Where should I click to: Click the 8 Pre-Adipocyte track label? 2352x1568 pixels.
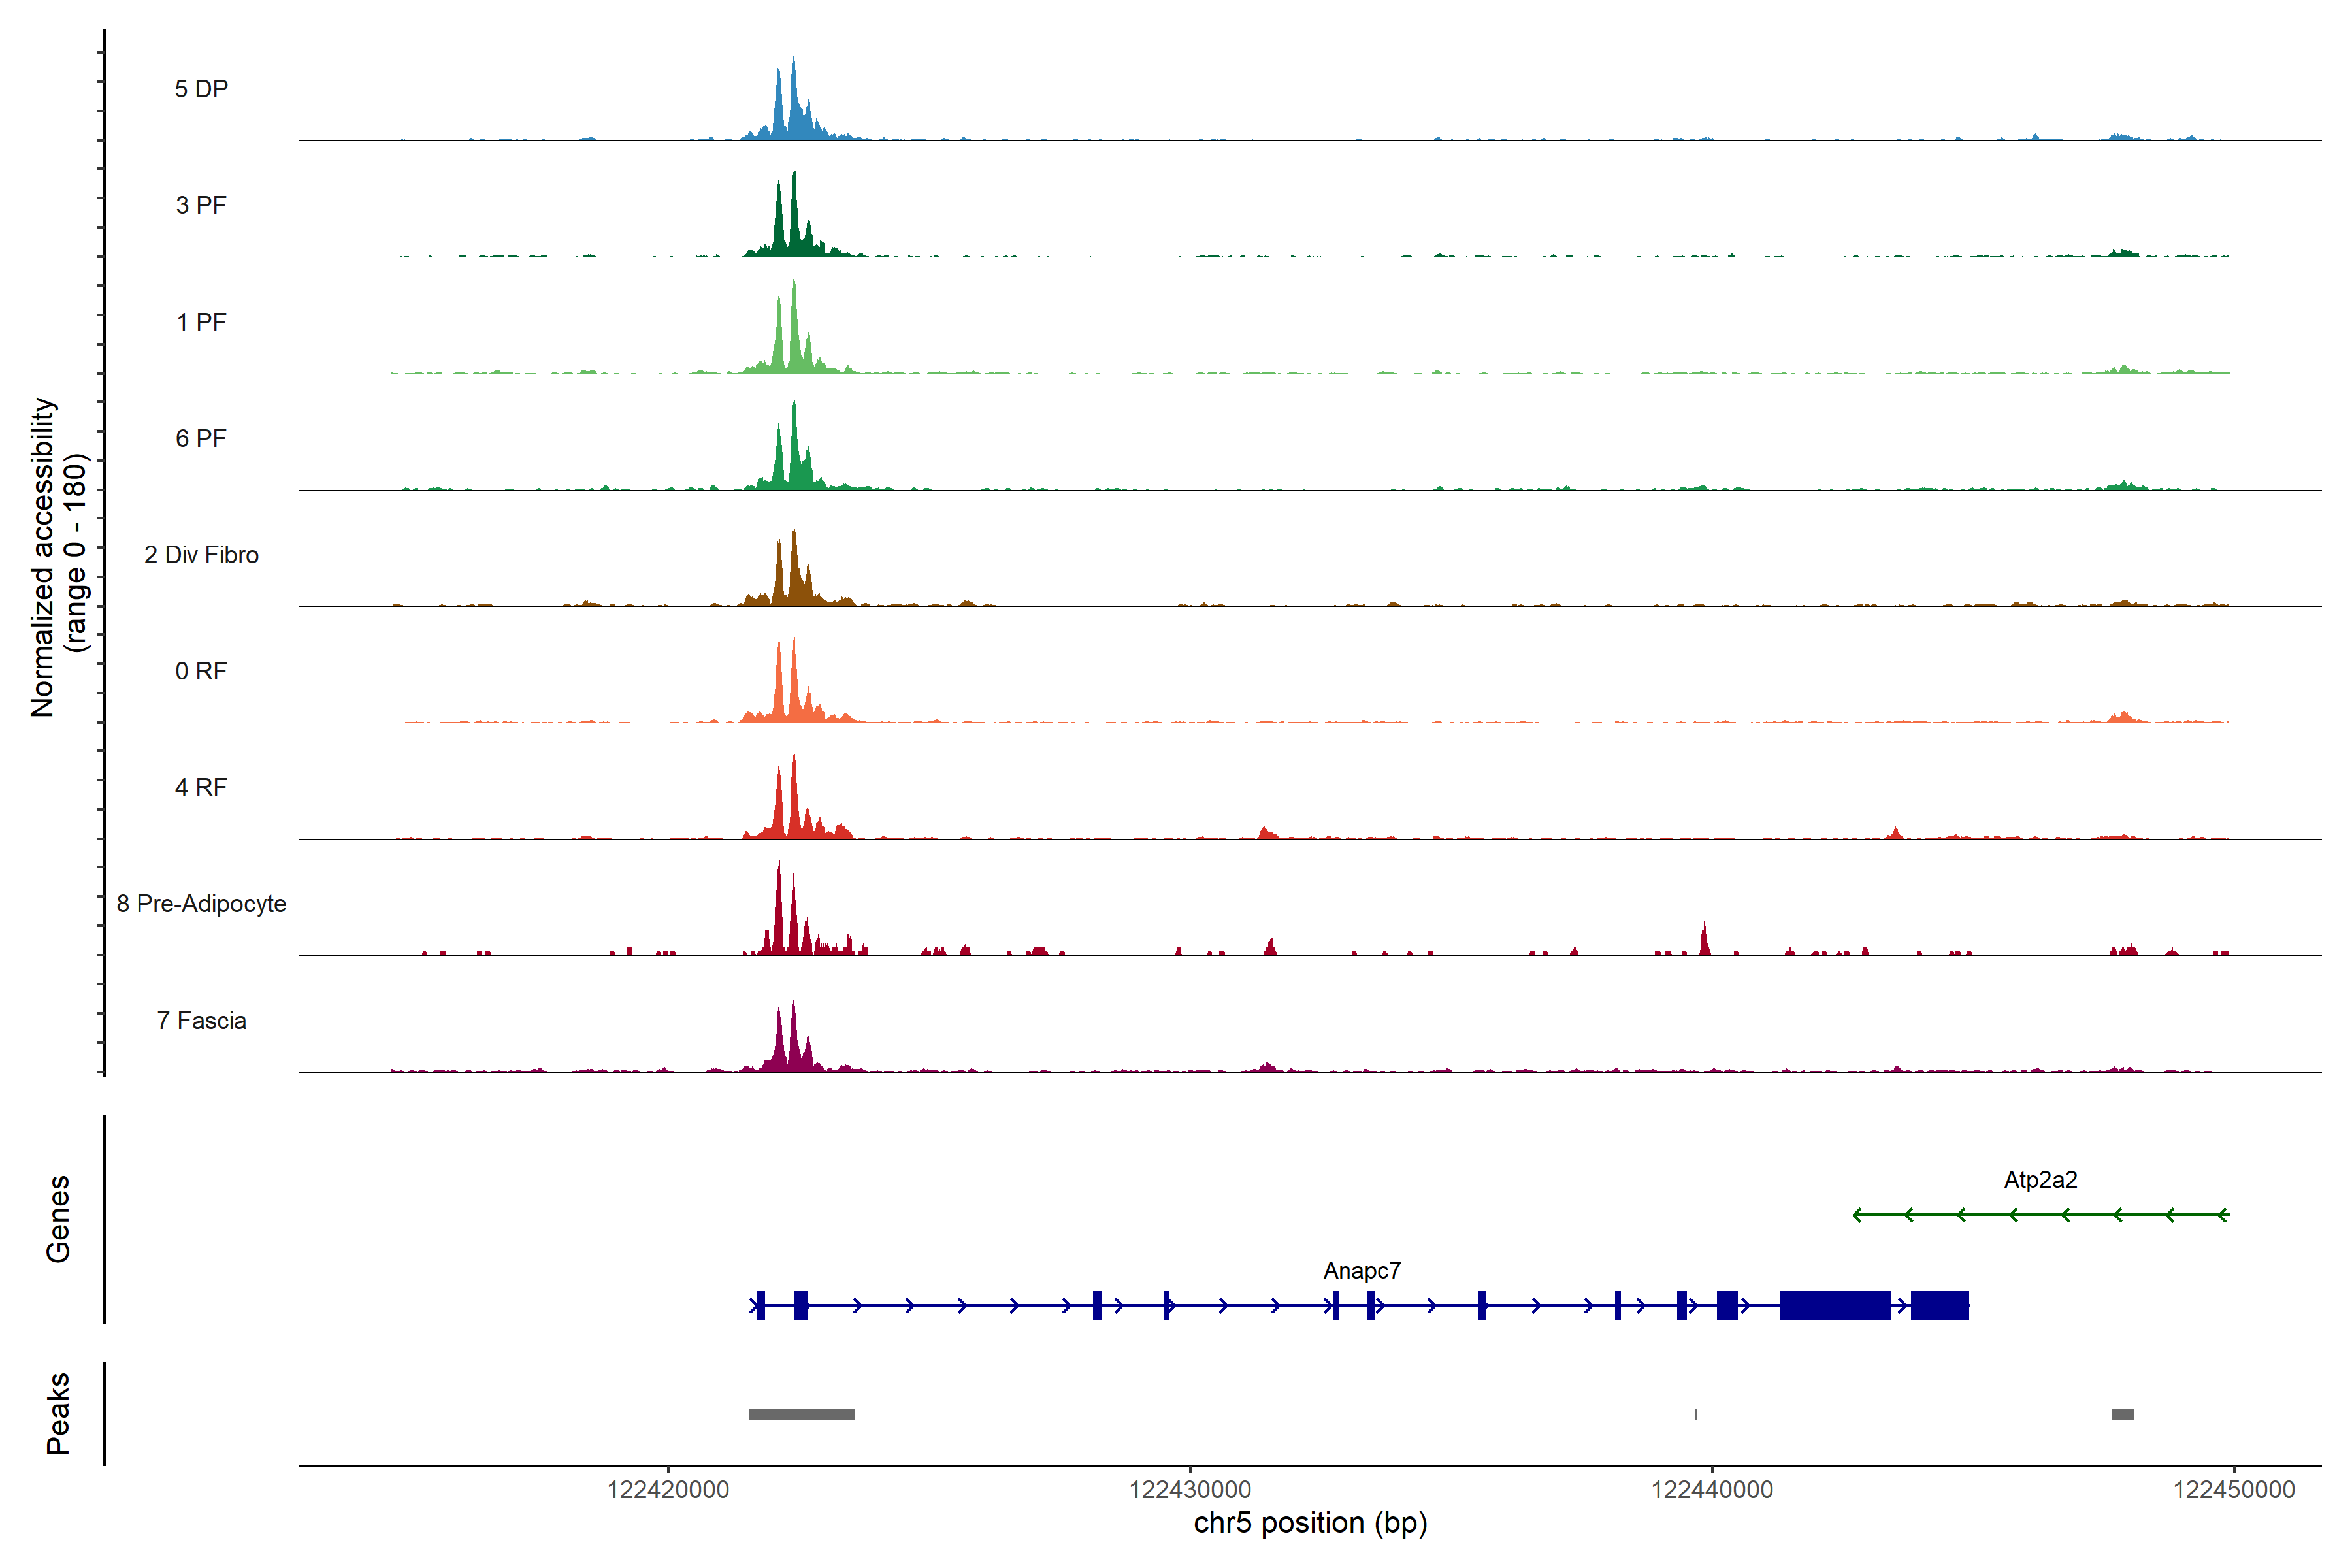pyautogui.click(x=201, y=904)
